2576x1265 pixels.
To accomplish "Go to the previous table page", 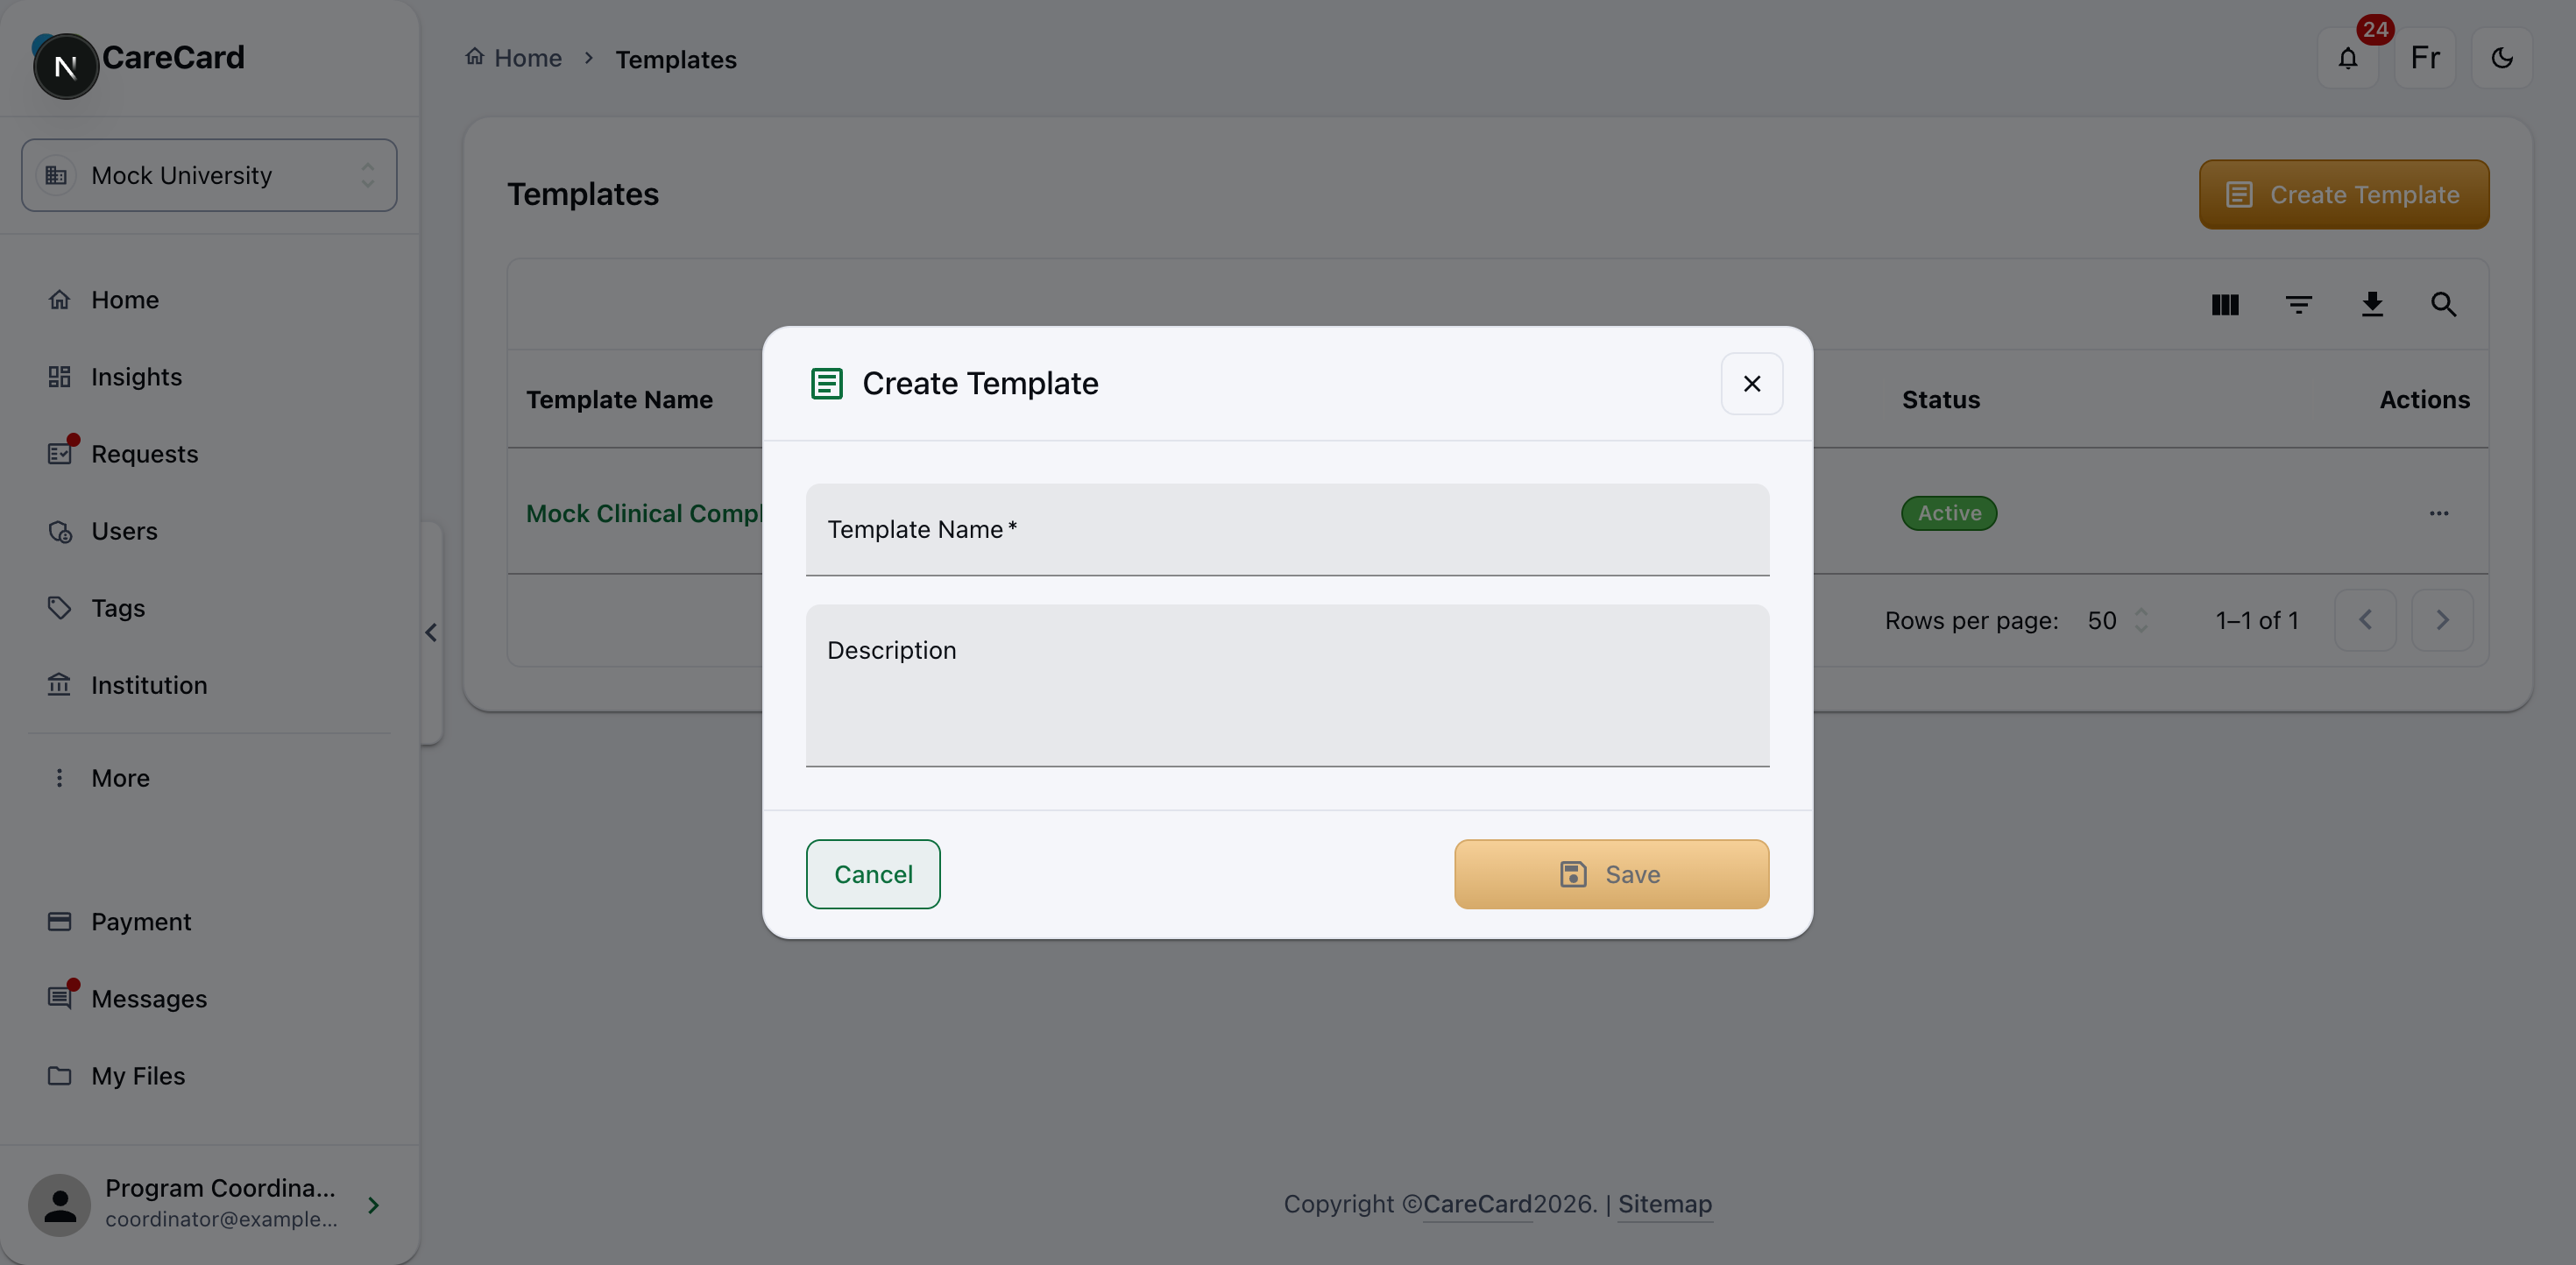I will 2364,621.
